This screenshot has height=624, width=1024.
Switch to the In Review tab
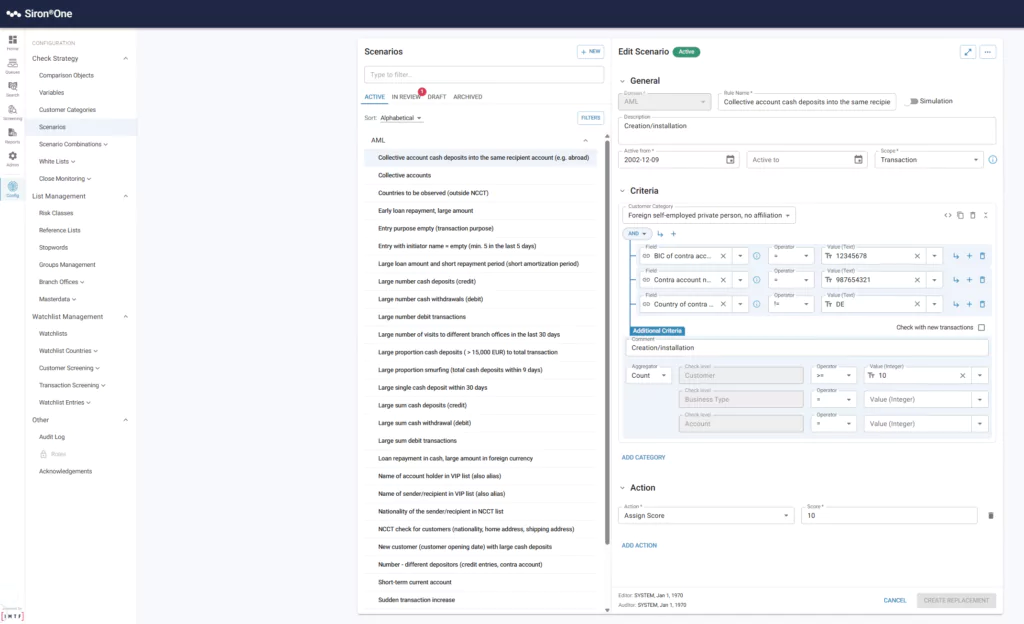coord(406,97)
